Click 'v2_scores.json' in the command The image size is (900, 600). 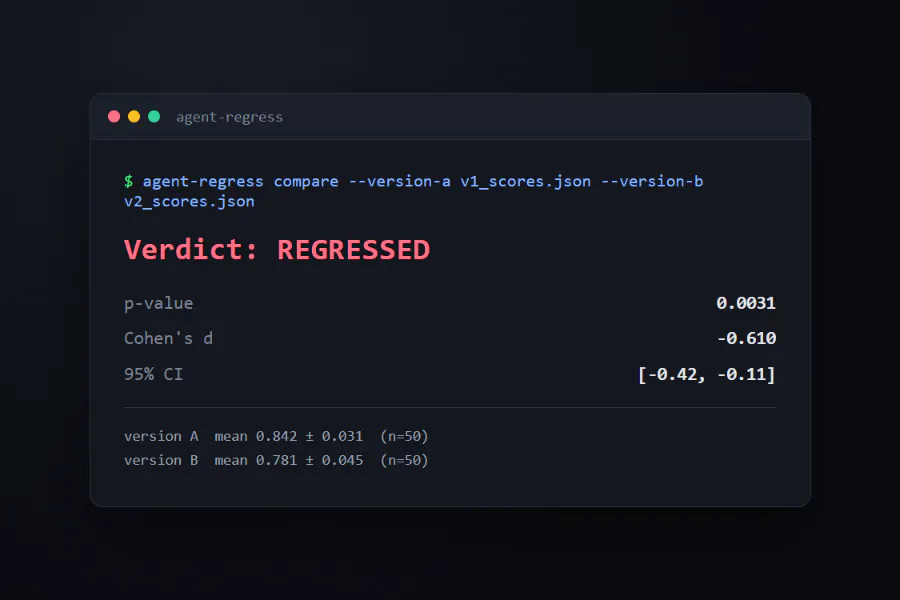[189, 202]
